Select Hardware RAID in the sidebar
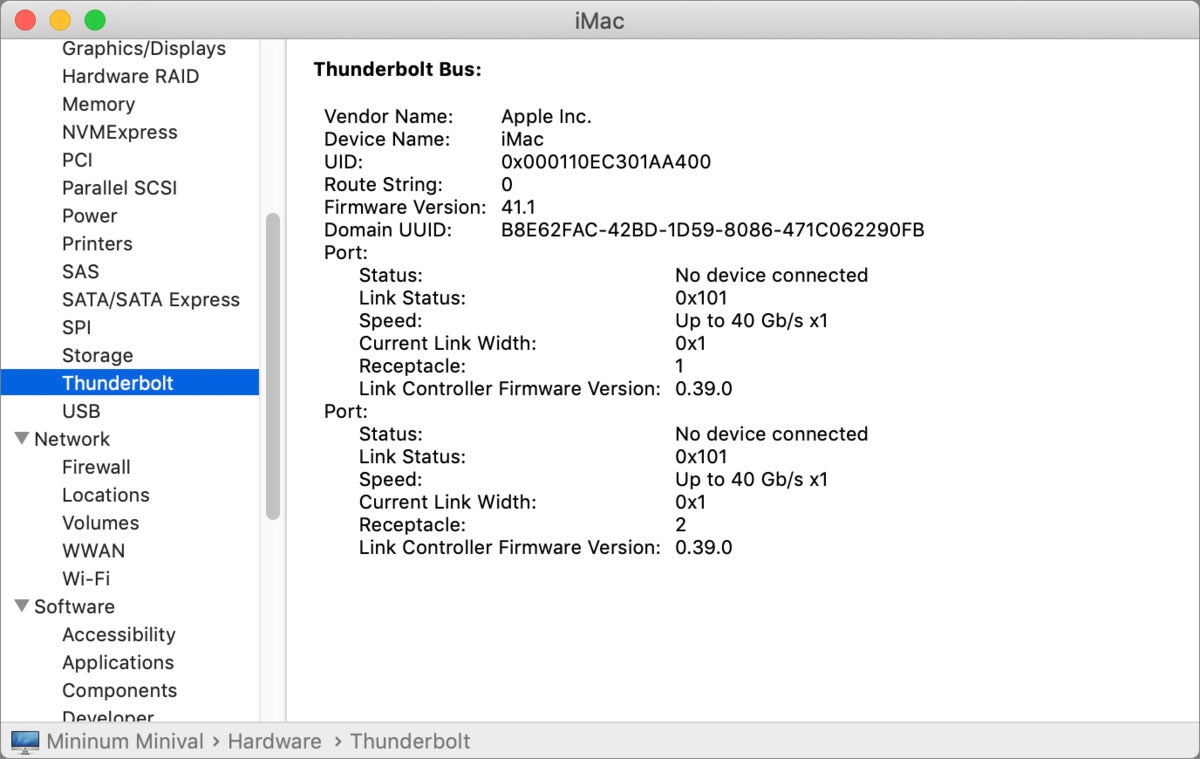 point(130,76)
